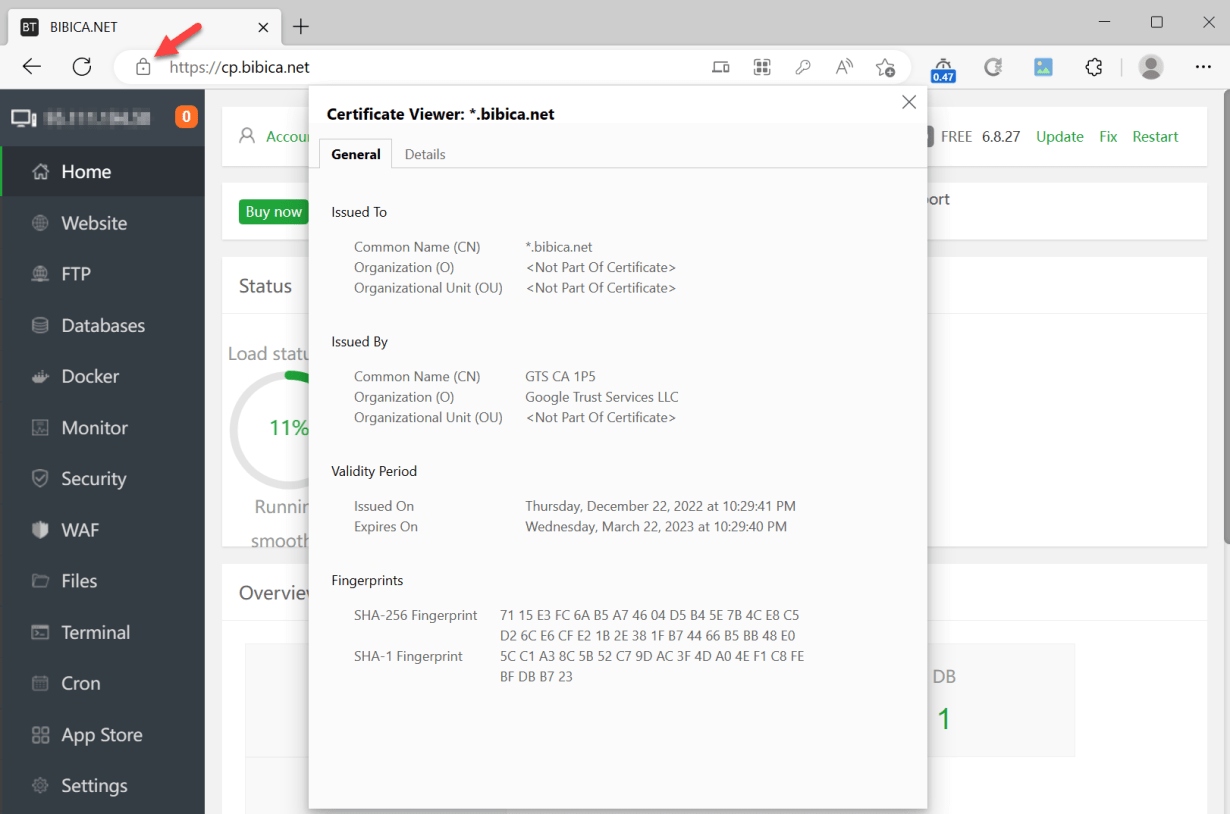
Task: Click the grey refresh extension icon
Action: coord(993,67)
